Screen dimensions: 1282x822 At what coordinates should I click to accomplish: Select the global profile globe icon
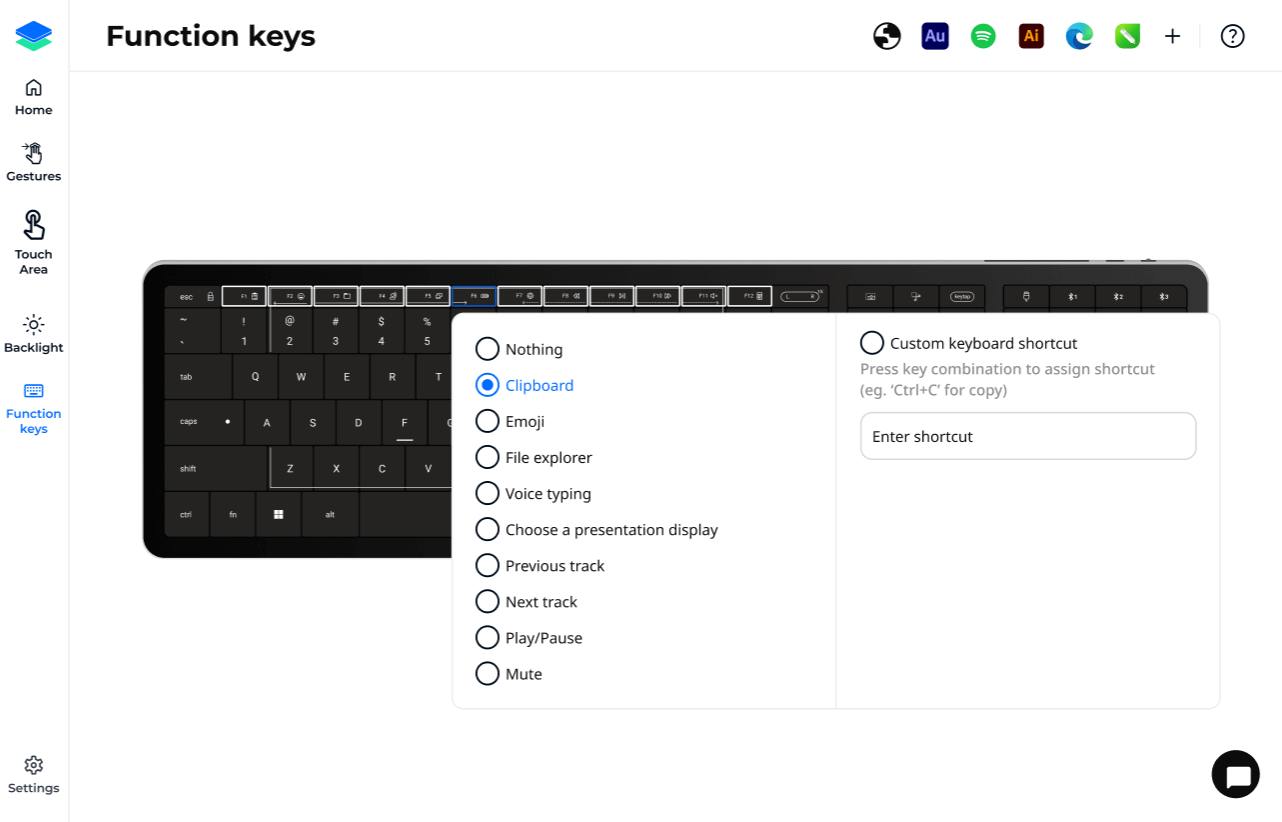click(x=887, y=36)
